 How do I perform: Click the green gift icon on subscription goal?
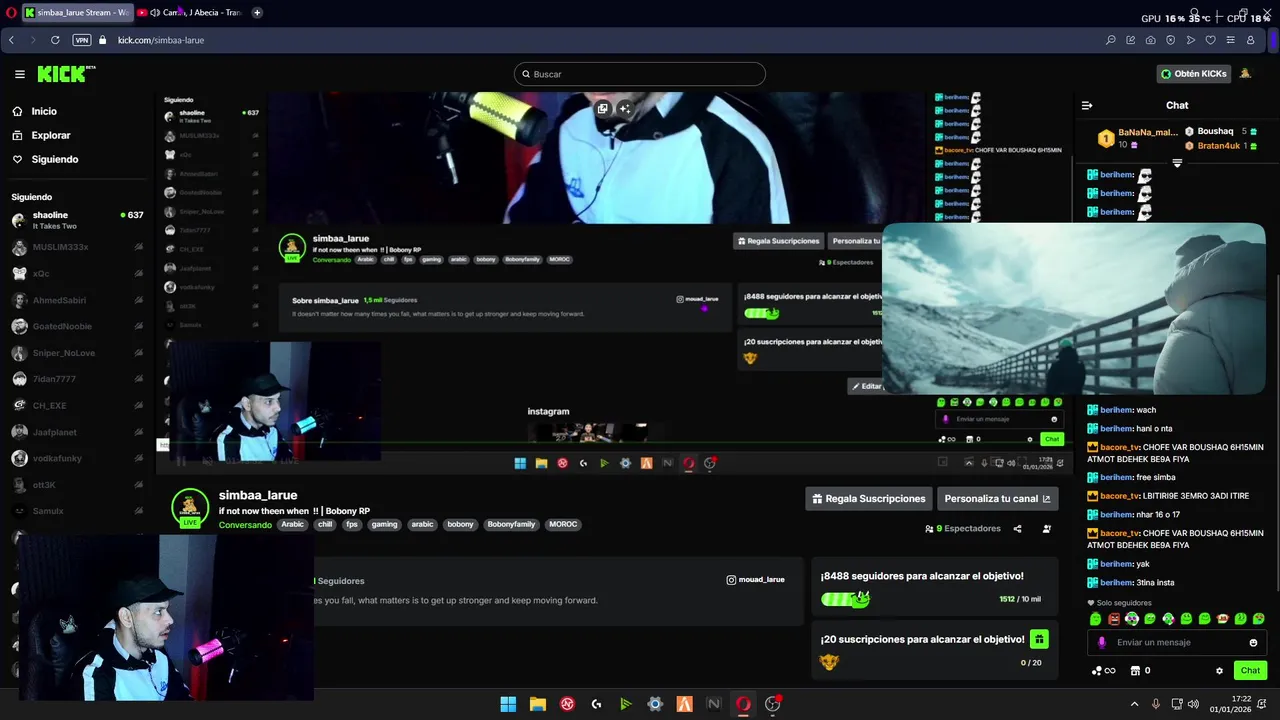tap(1039, 639)
